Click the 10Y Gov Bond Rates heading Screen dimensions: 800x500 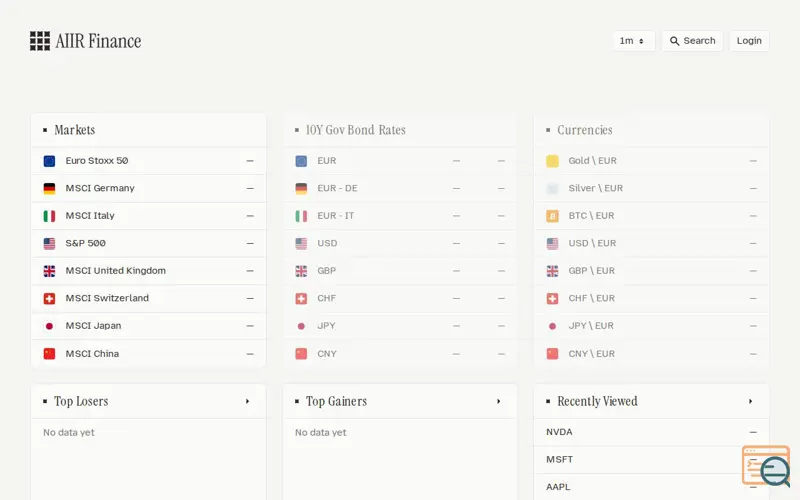click(356, 130)
